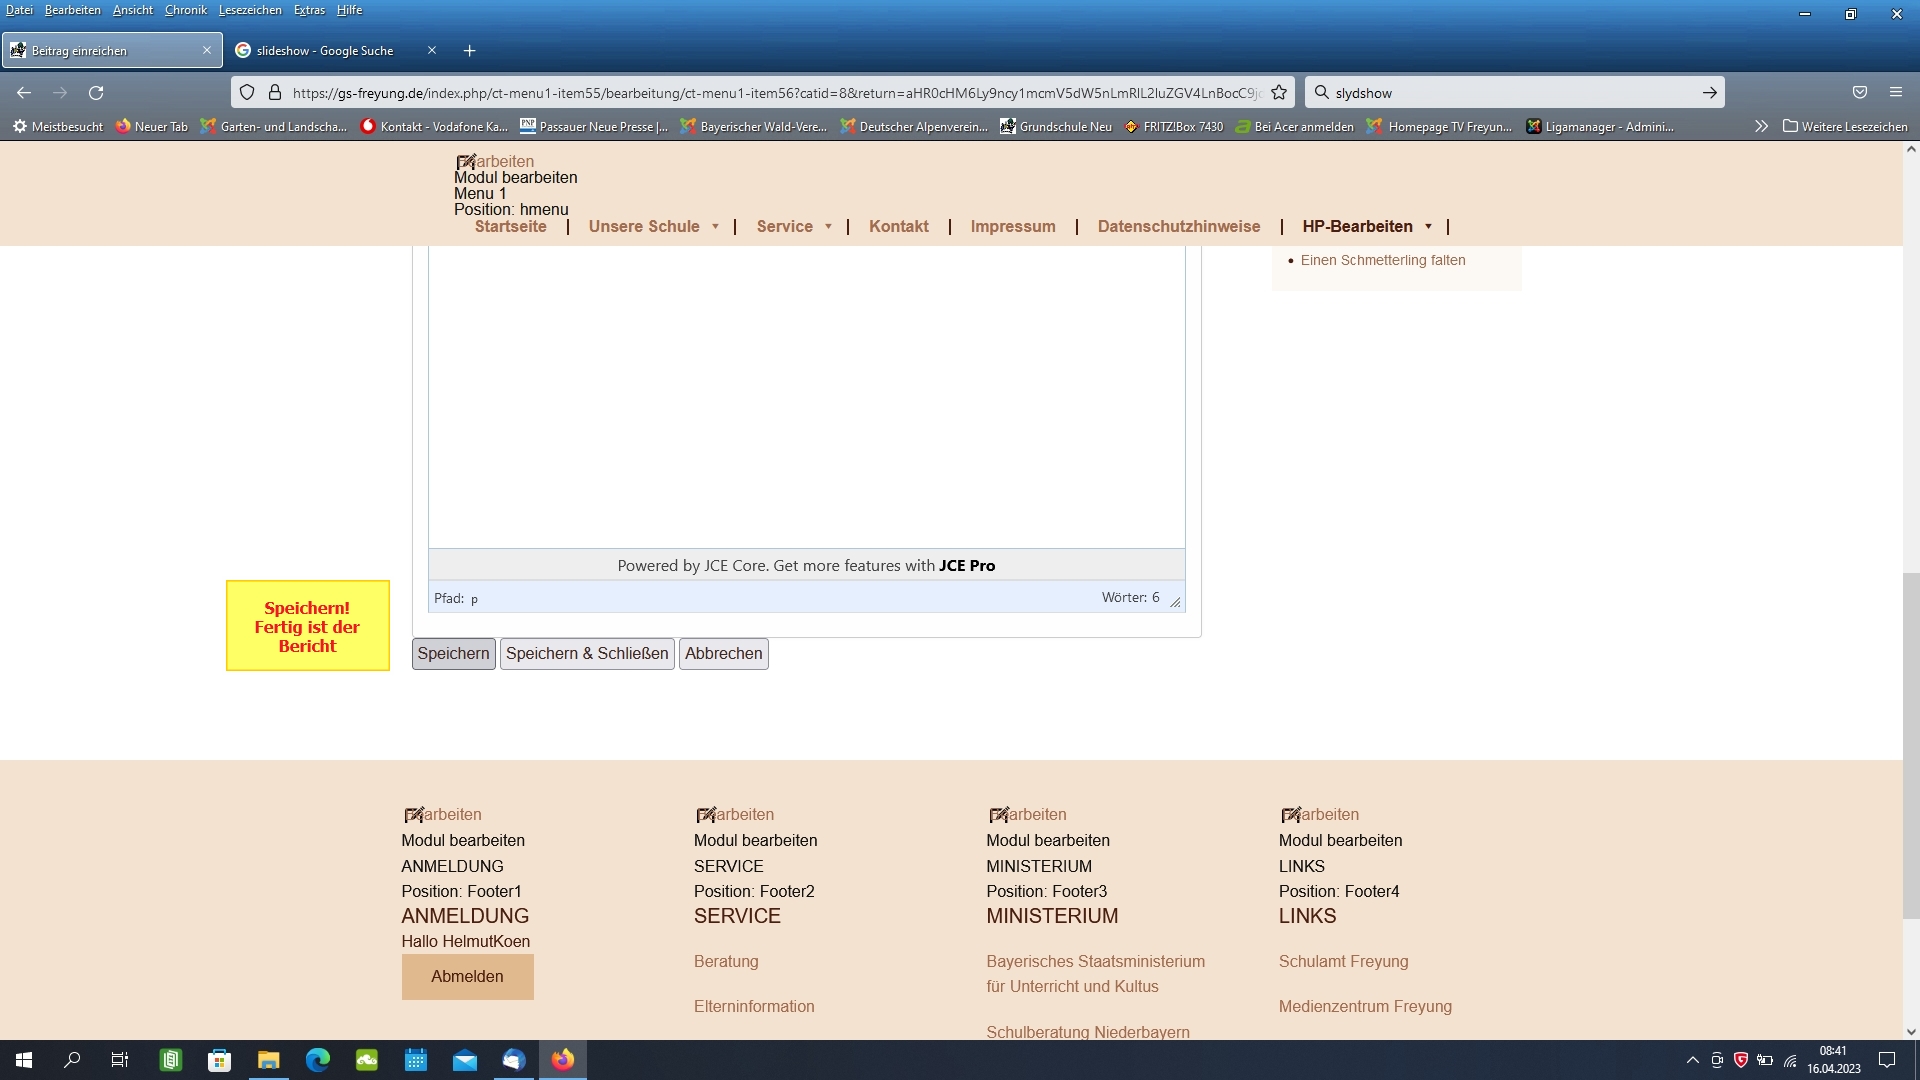Click the Speichern & Schließen button
1920x1080 pixels.
(587, 654)
